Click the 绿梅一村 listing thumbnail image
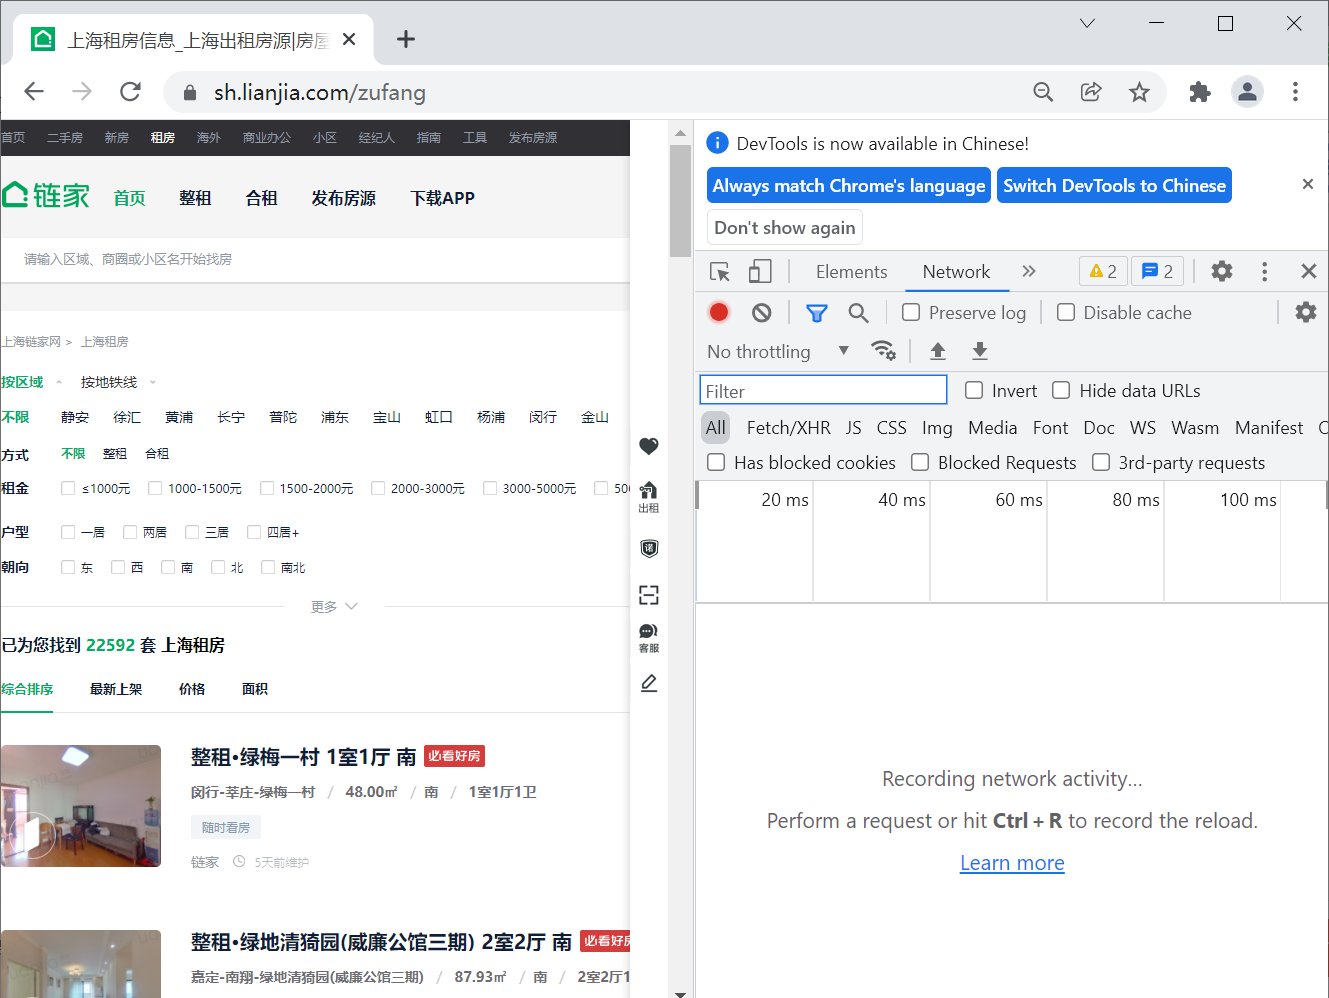Image resolution: width=1329 pixels, height=998 pixels. tap(80, 805)
